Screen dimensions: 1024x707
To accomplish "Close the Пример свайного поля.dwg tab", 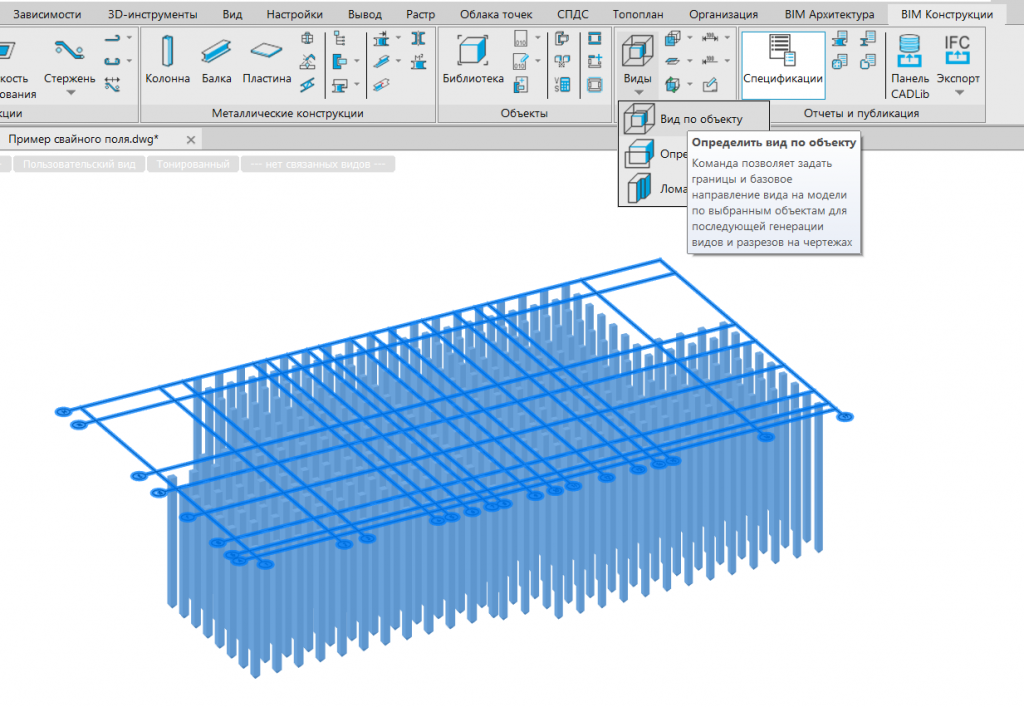I will [191, 140].
